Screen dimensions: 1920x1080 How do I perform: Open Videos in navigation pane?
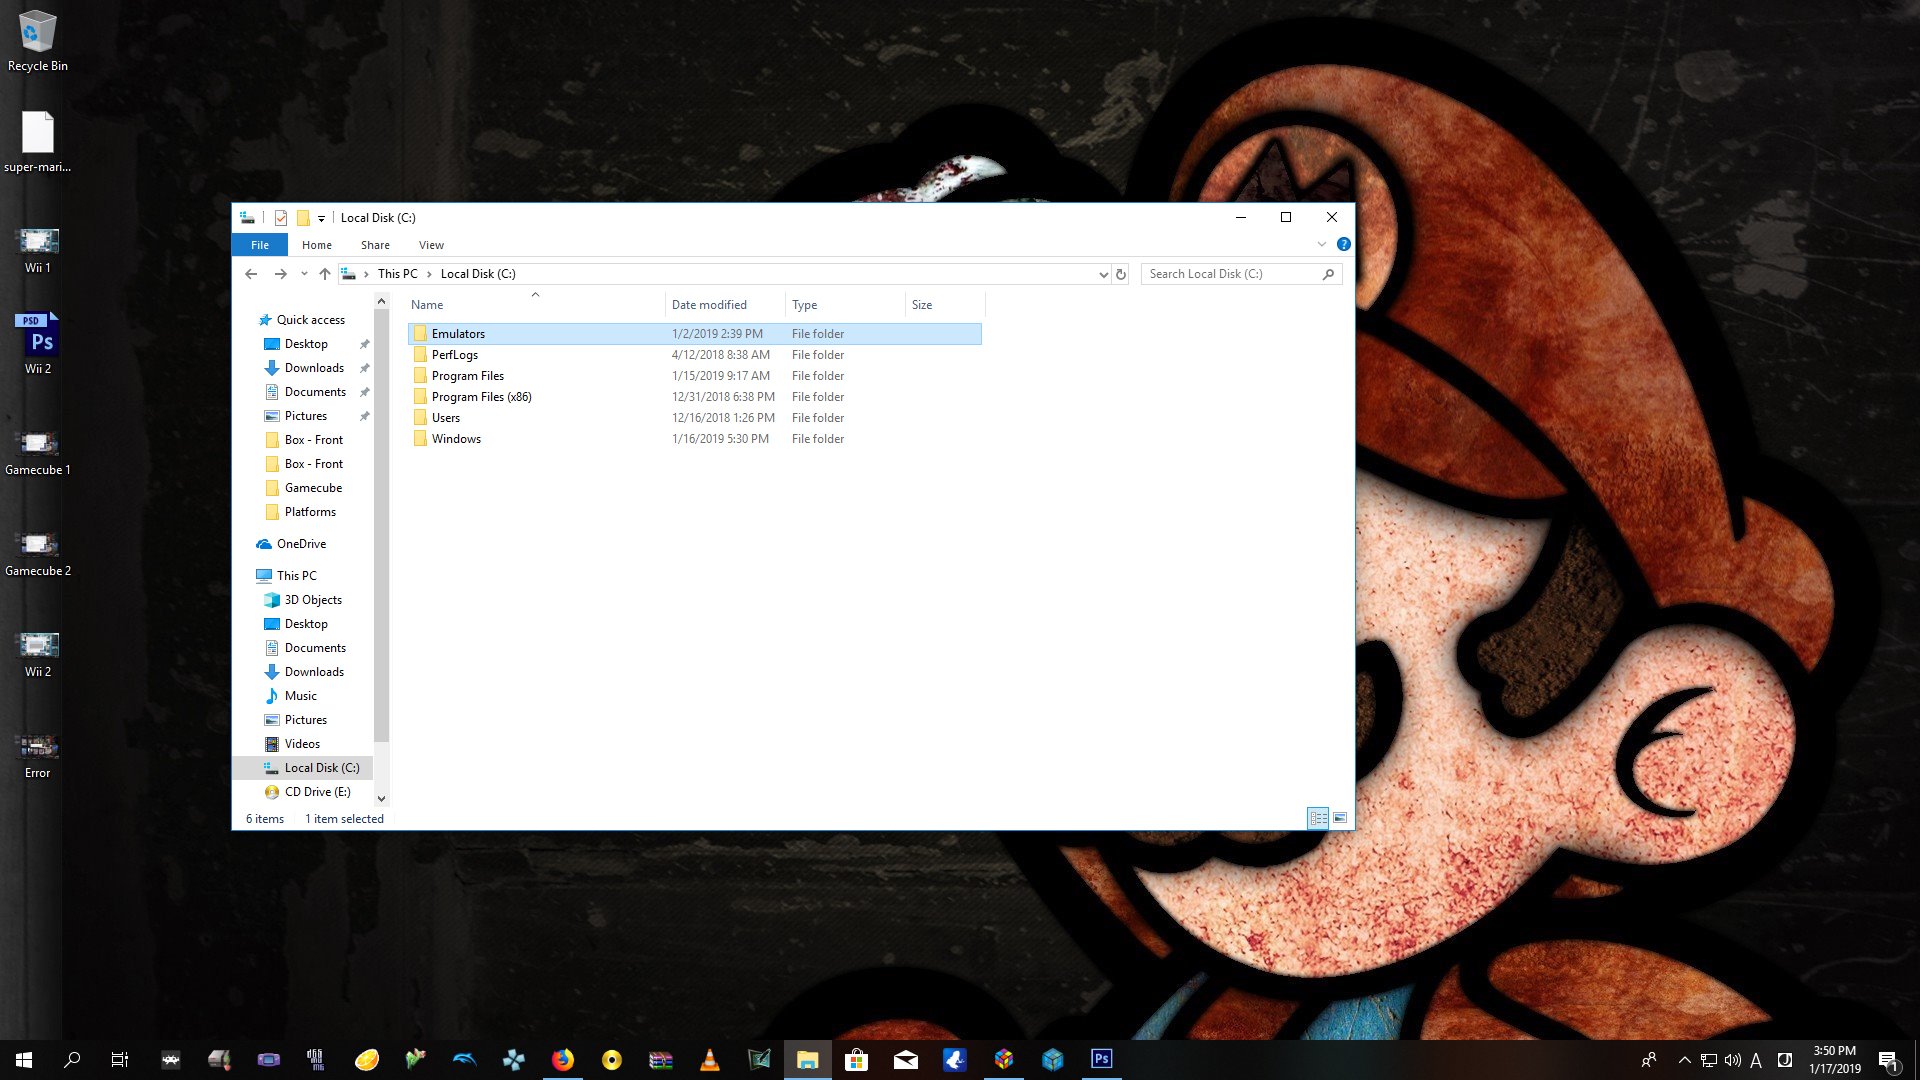pos(301,744)
